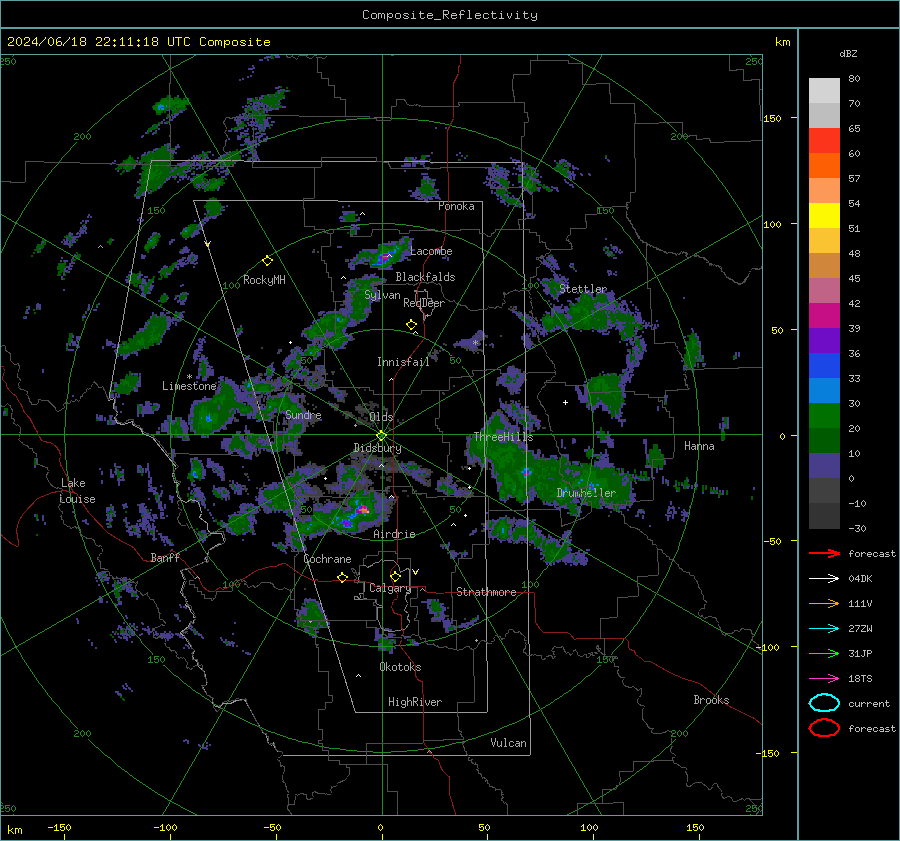The image size is (900, 841).
Task: Click the Okotoks label
Action: [x=400, y=667]
